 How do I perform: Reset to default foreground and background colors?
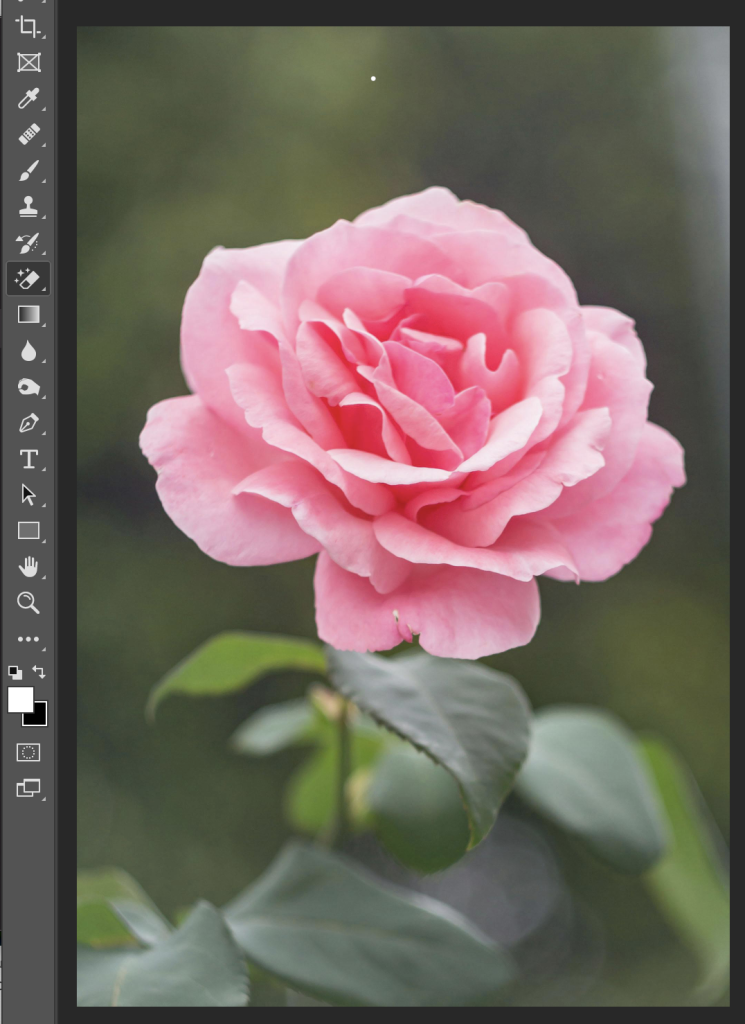(15, 672)
